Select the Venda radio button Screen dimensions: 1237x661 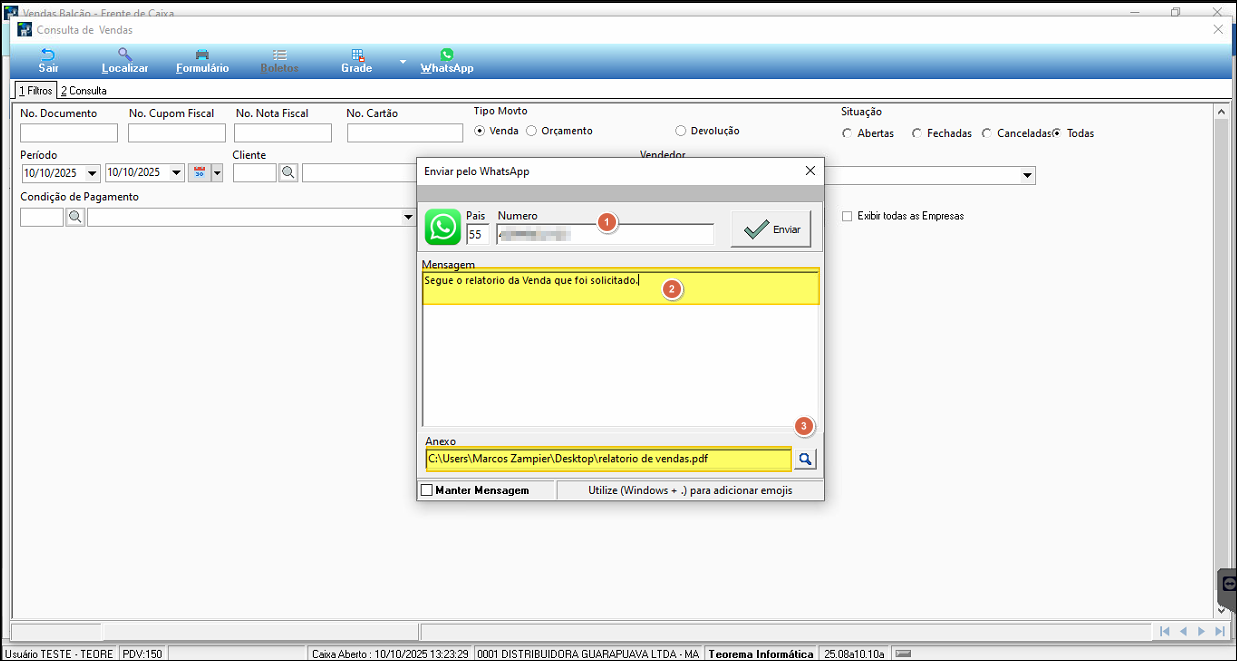click(480, 131)
